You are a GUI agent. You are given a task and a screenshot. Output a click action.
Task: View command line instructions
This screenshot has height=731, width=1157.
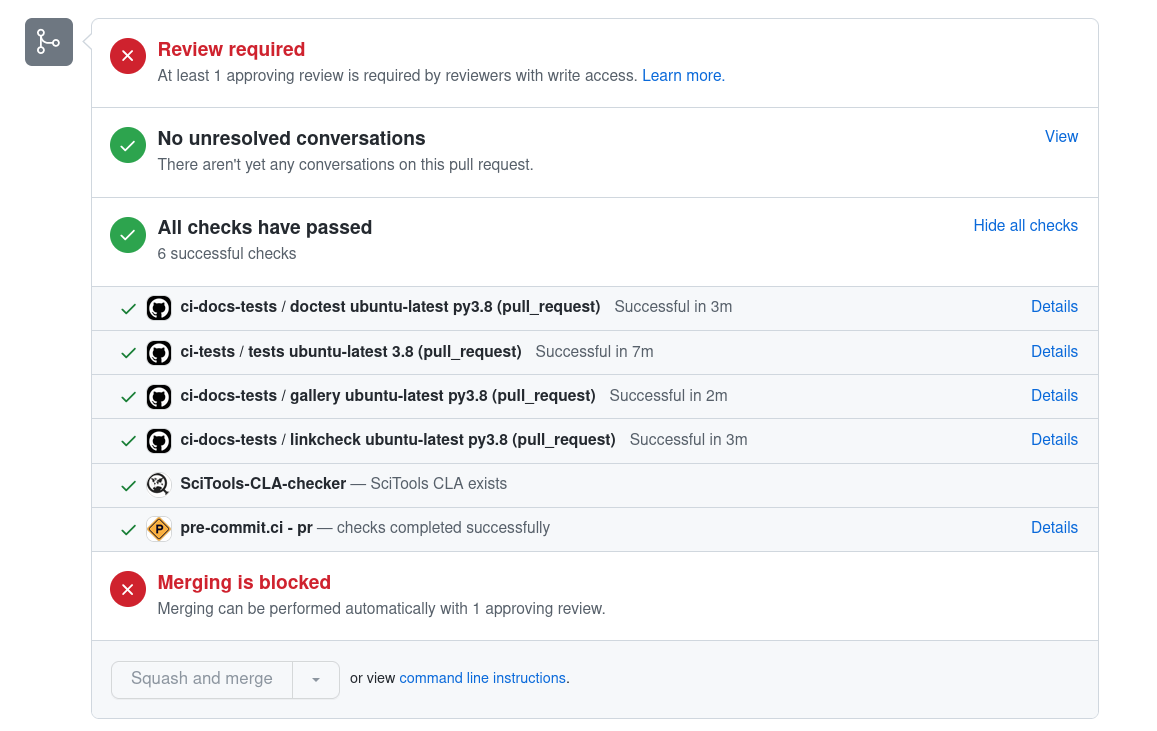482,678
